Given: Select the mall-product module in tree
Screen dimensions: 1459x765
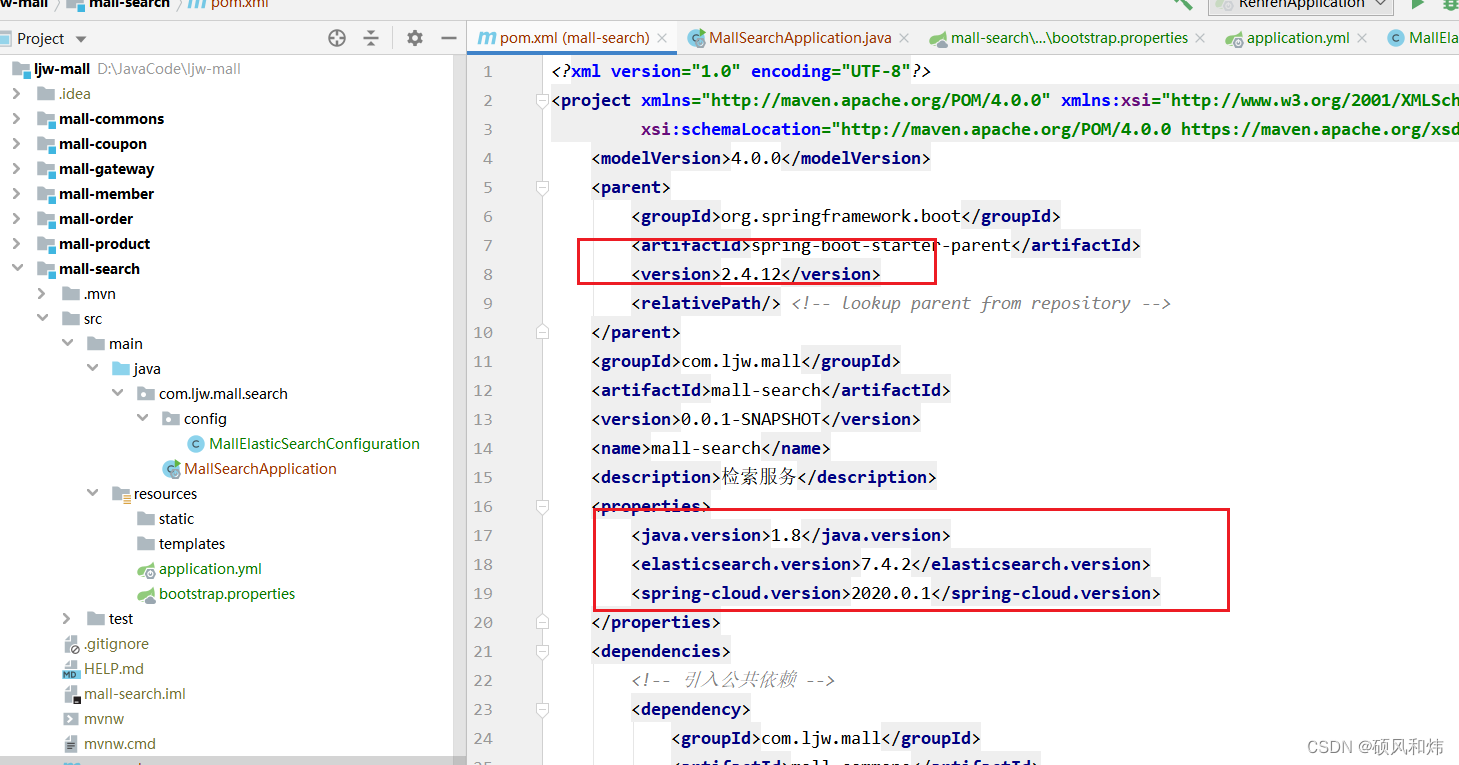Looking at the screenshot, I should [x=104, y=244].
